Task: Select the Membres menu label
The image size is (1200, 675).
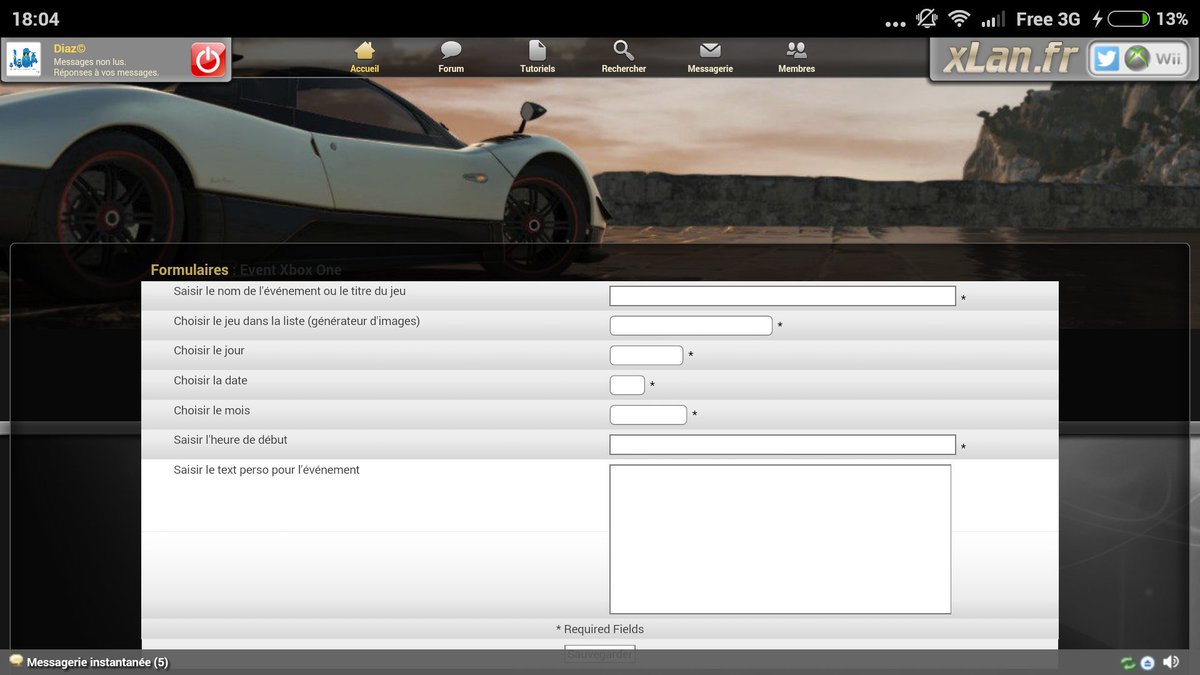Action: 797,69
